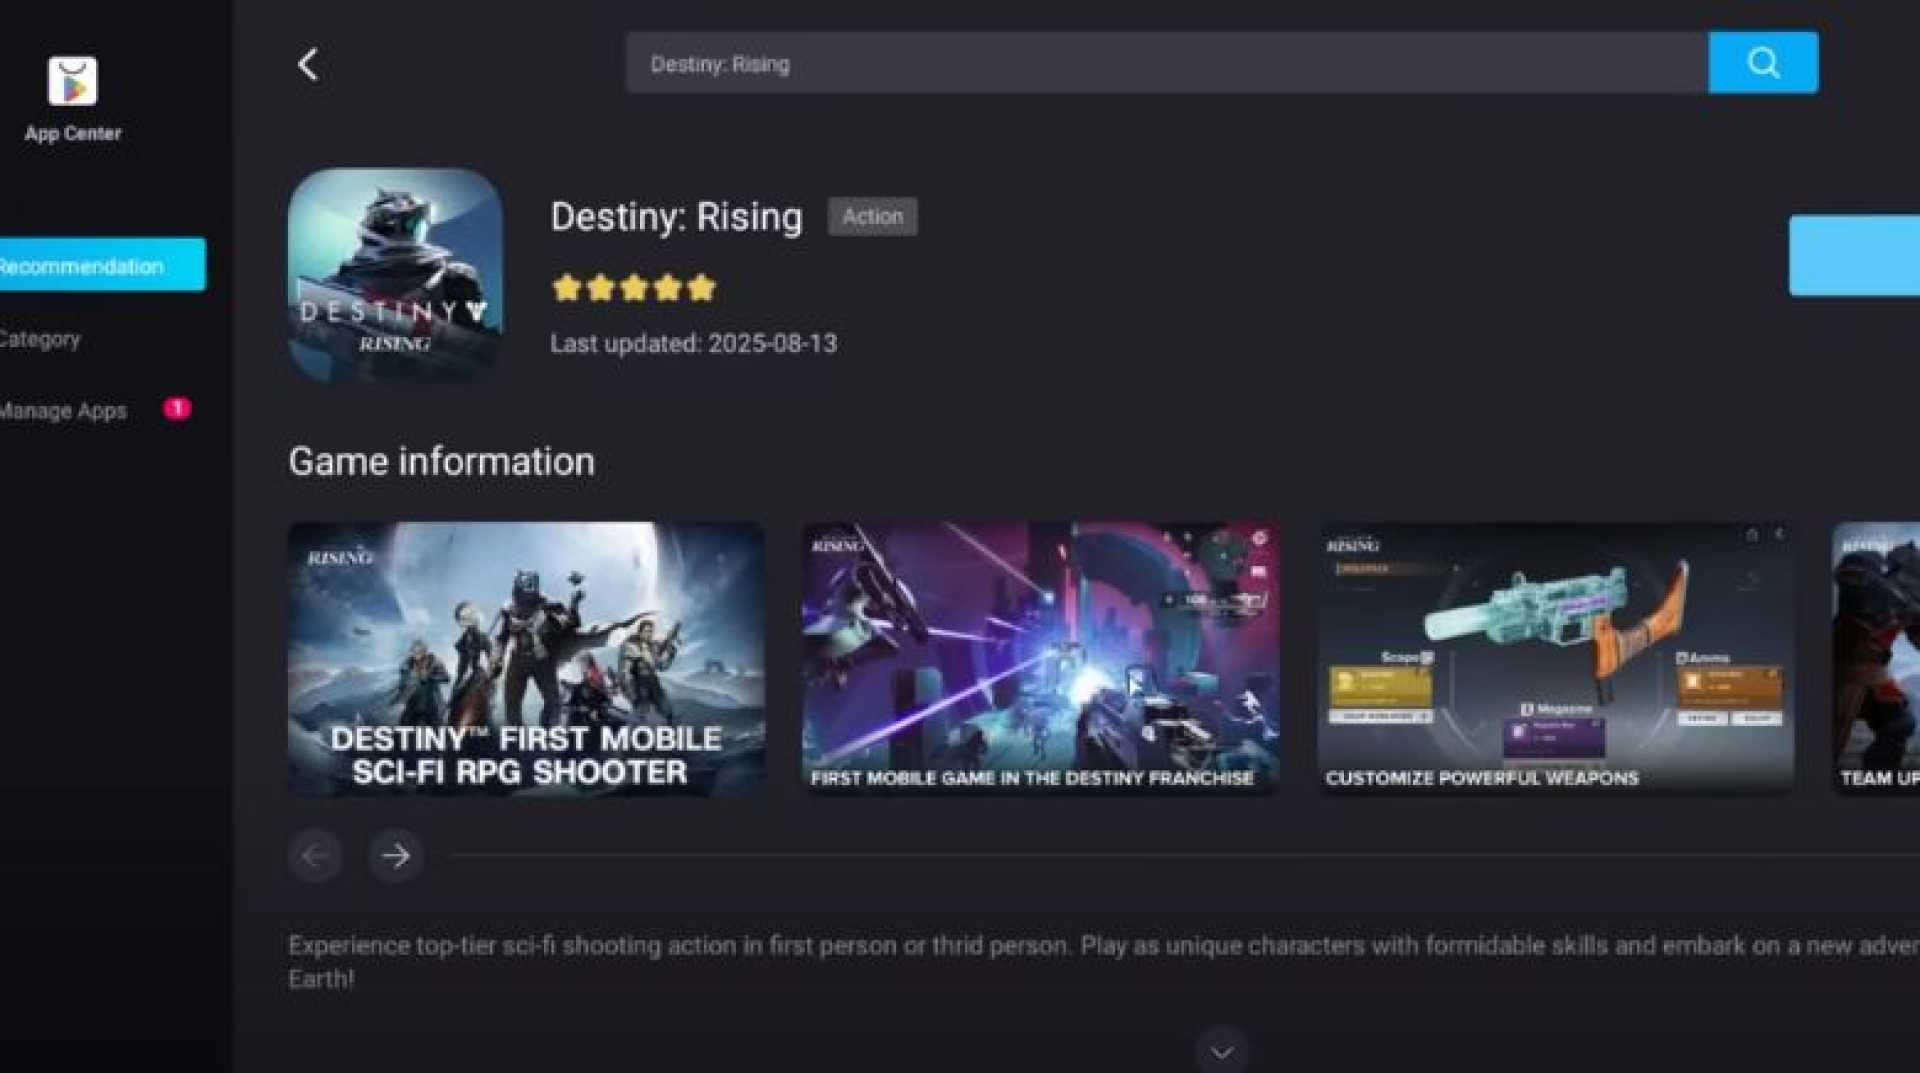Open the Manage Apps sidebar tab
1920x1073 pixels.
pyautogui.click(x=63, y=410)
